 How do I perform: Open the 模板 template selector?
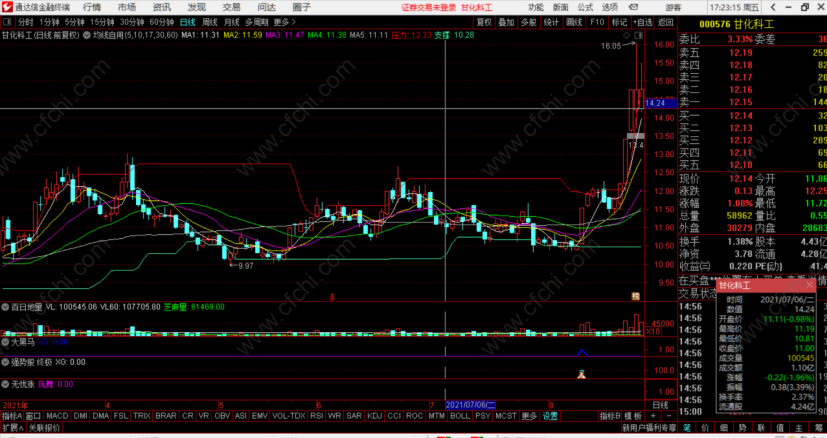point(633,416)
